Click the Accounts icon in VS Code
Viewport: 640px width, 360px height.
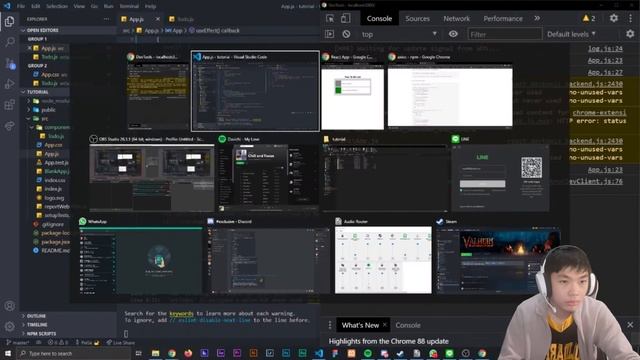coord(9,306)
